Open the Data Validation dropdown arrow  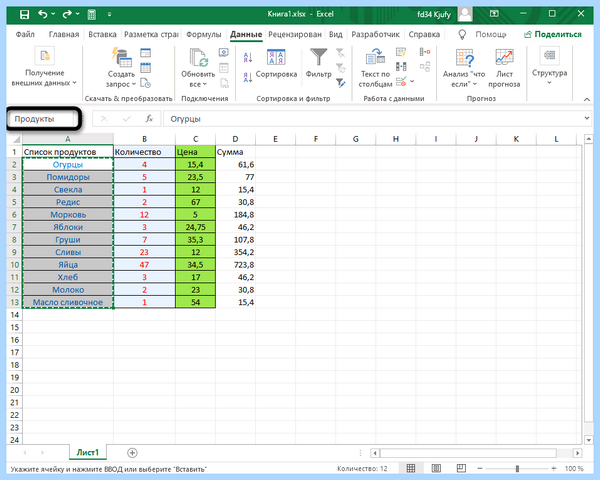pos(412,82)
